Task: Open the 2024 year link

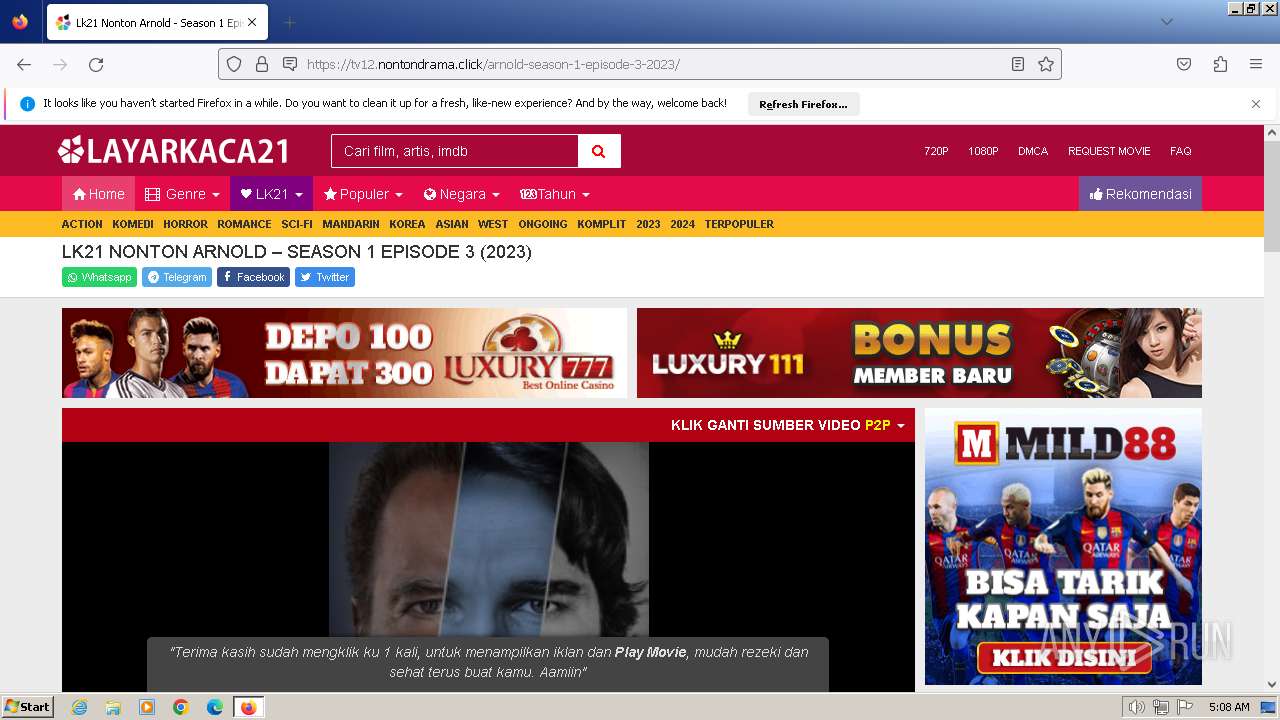Action: coord(682,224)
